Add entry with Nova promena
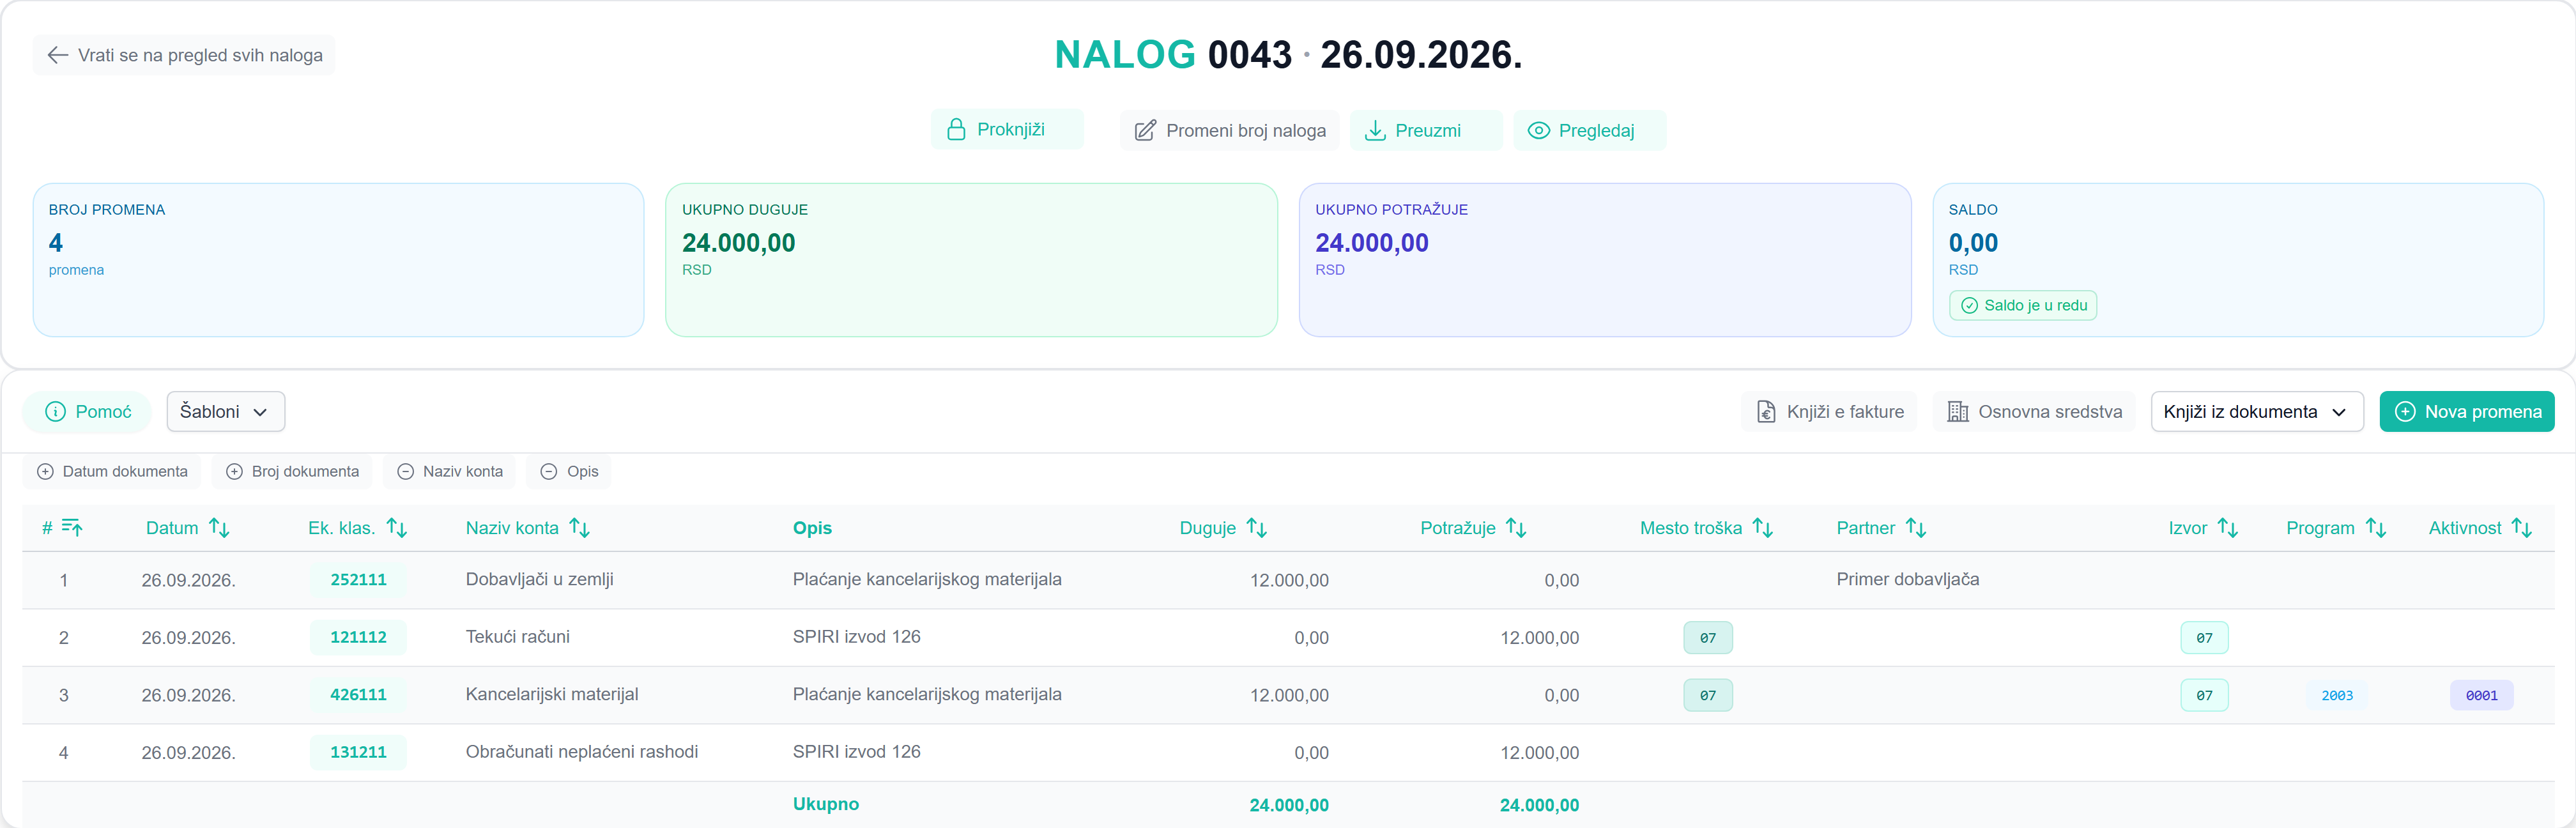 pos(2467,412)
